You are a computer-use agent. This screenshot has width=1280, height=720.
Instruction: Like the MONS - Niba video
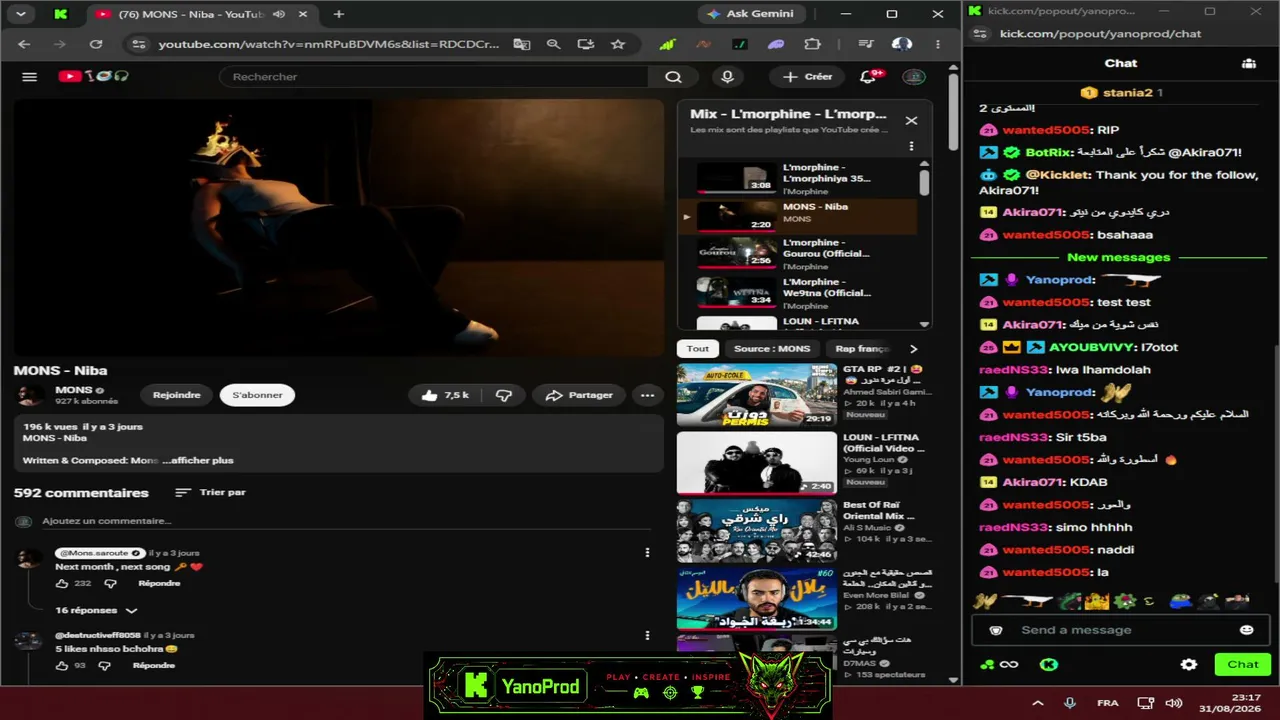point(445,395)
